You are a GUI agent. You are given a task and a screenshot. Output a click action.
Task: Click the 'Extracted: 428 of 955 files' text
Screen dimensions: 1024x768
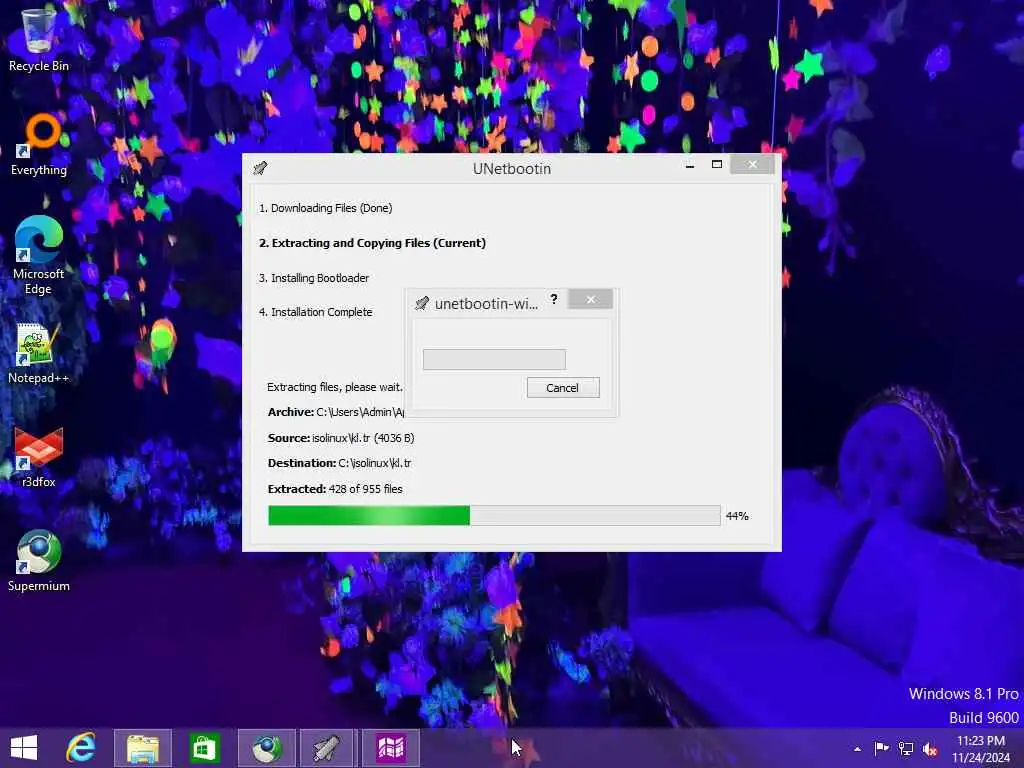click(335, 489)
